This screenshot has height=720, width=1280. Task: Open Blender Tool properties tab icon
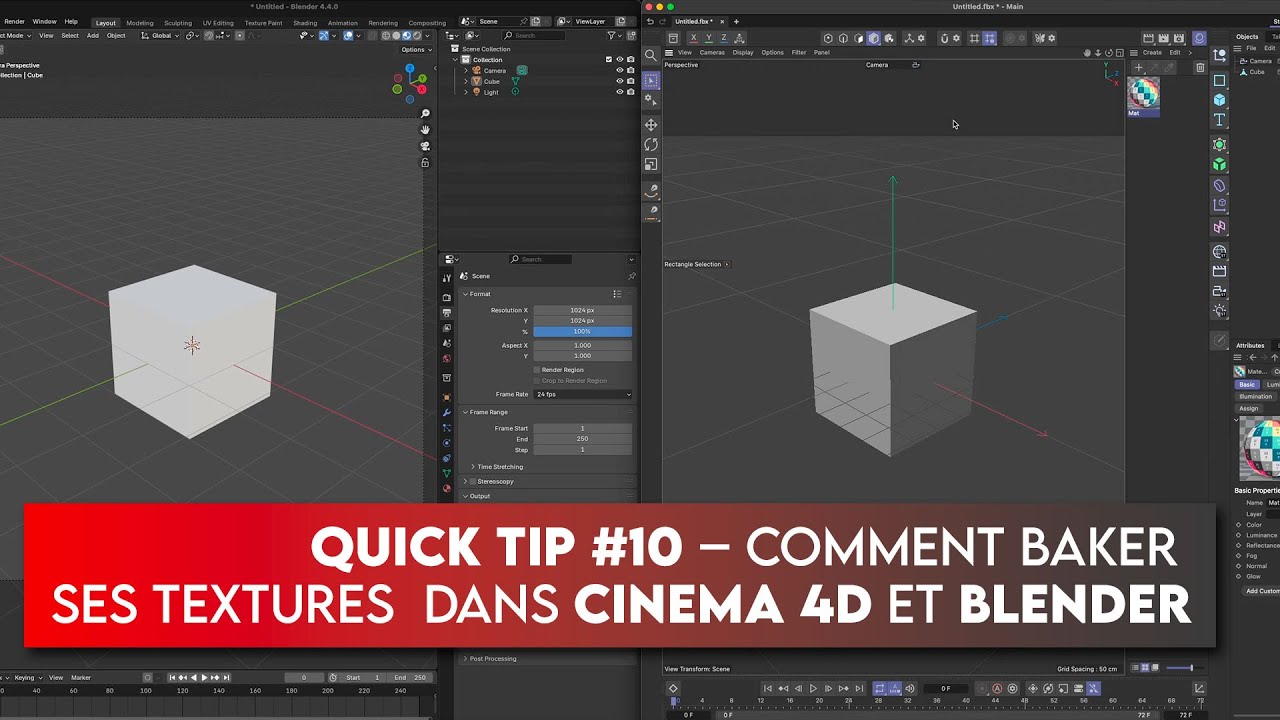[x=447, y=279]
